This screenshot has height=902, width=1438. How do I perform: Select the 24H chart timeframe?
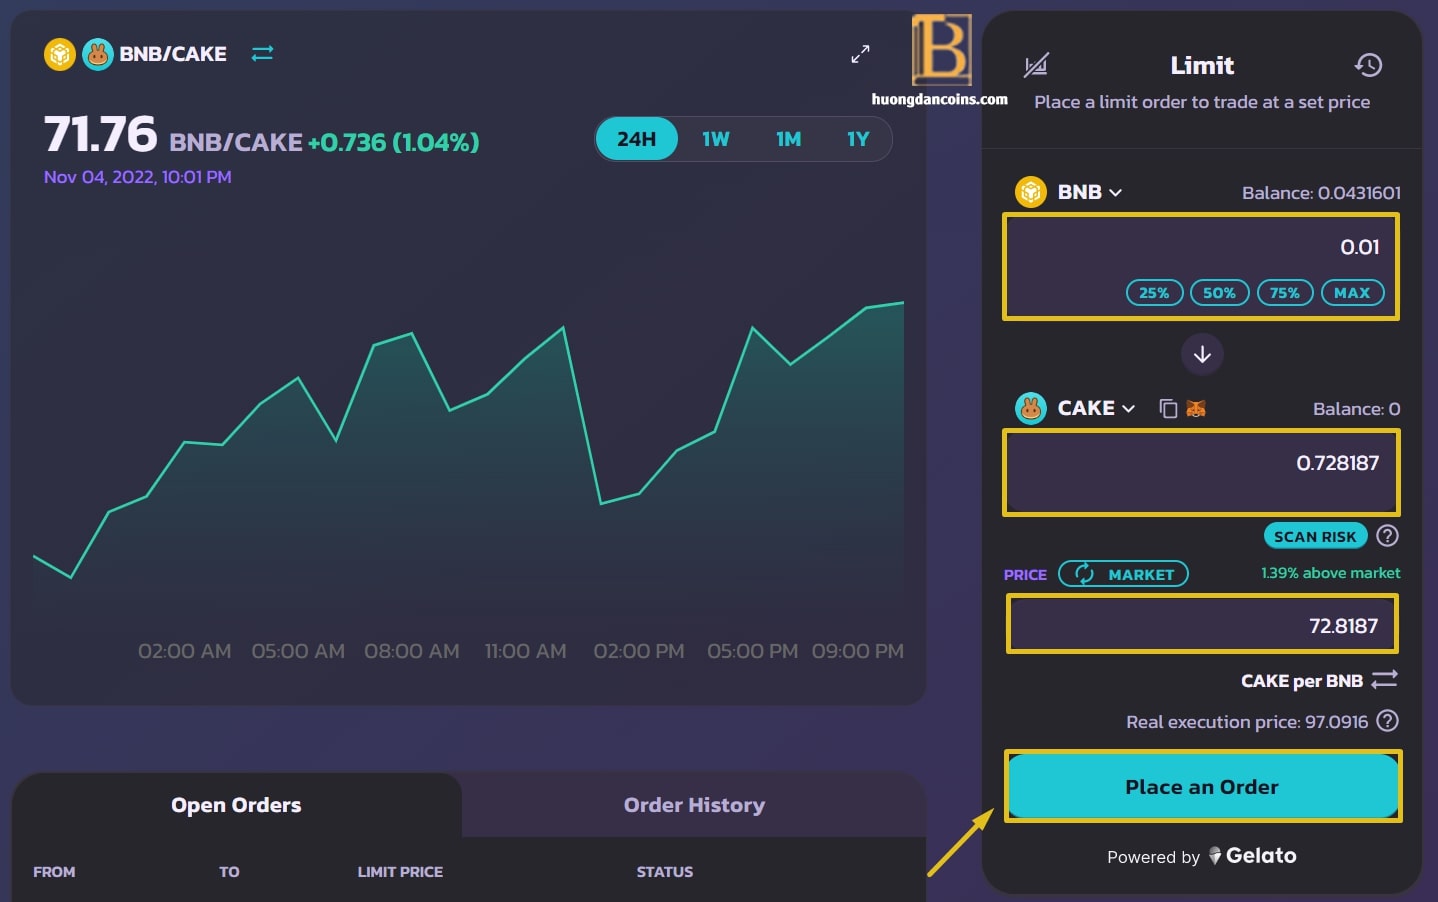click(x=637, y=139)
